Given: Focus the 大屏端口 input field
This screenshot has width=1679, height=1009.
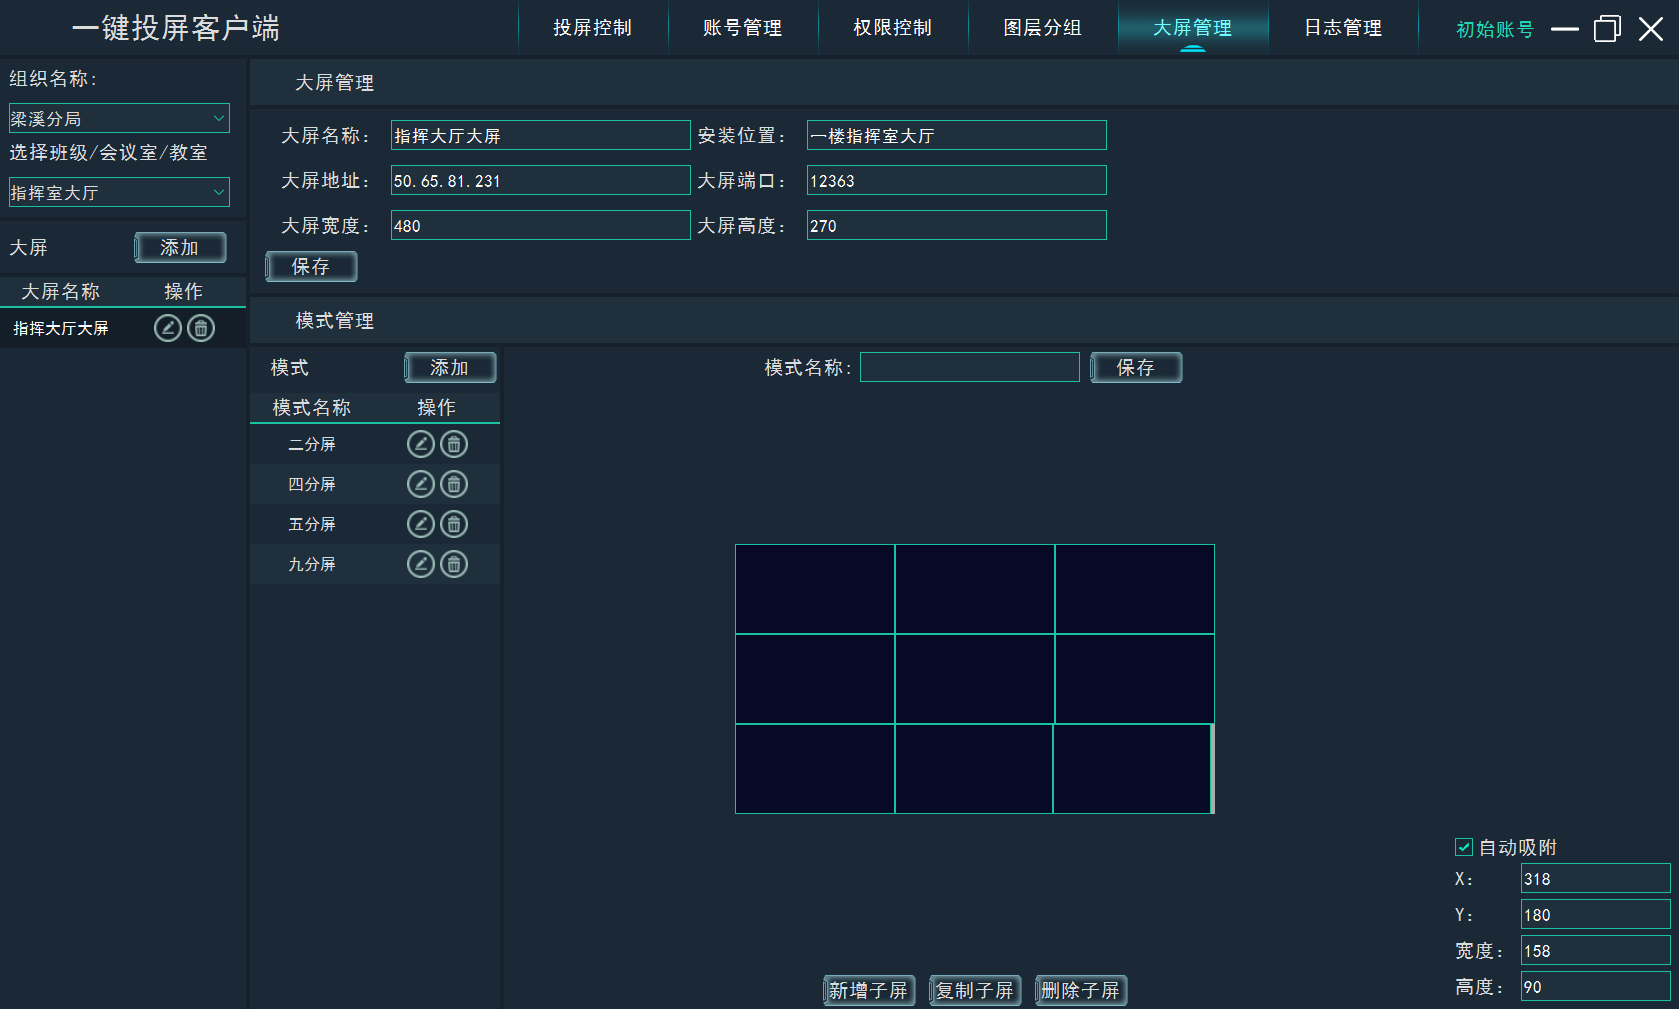Looking at the screenshot, I should [956, 180].
